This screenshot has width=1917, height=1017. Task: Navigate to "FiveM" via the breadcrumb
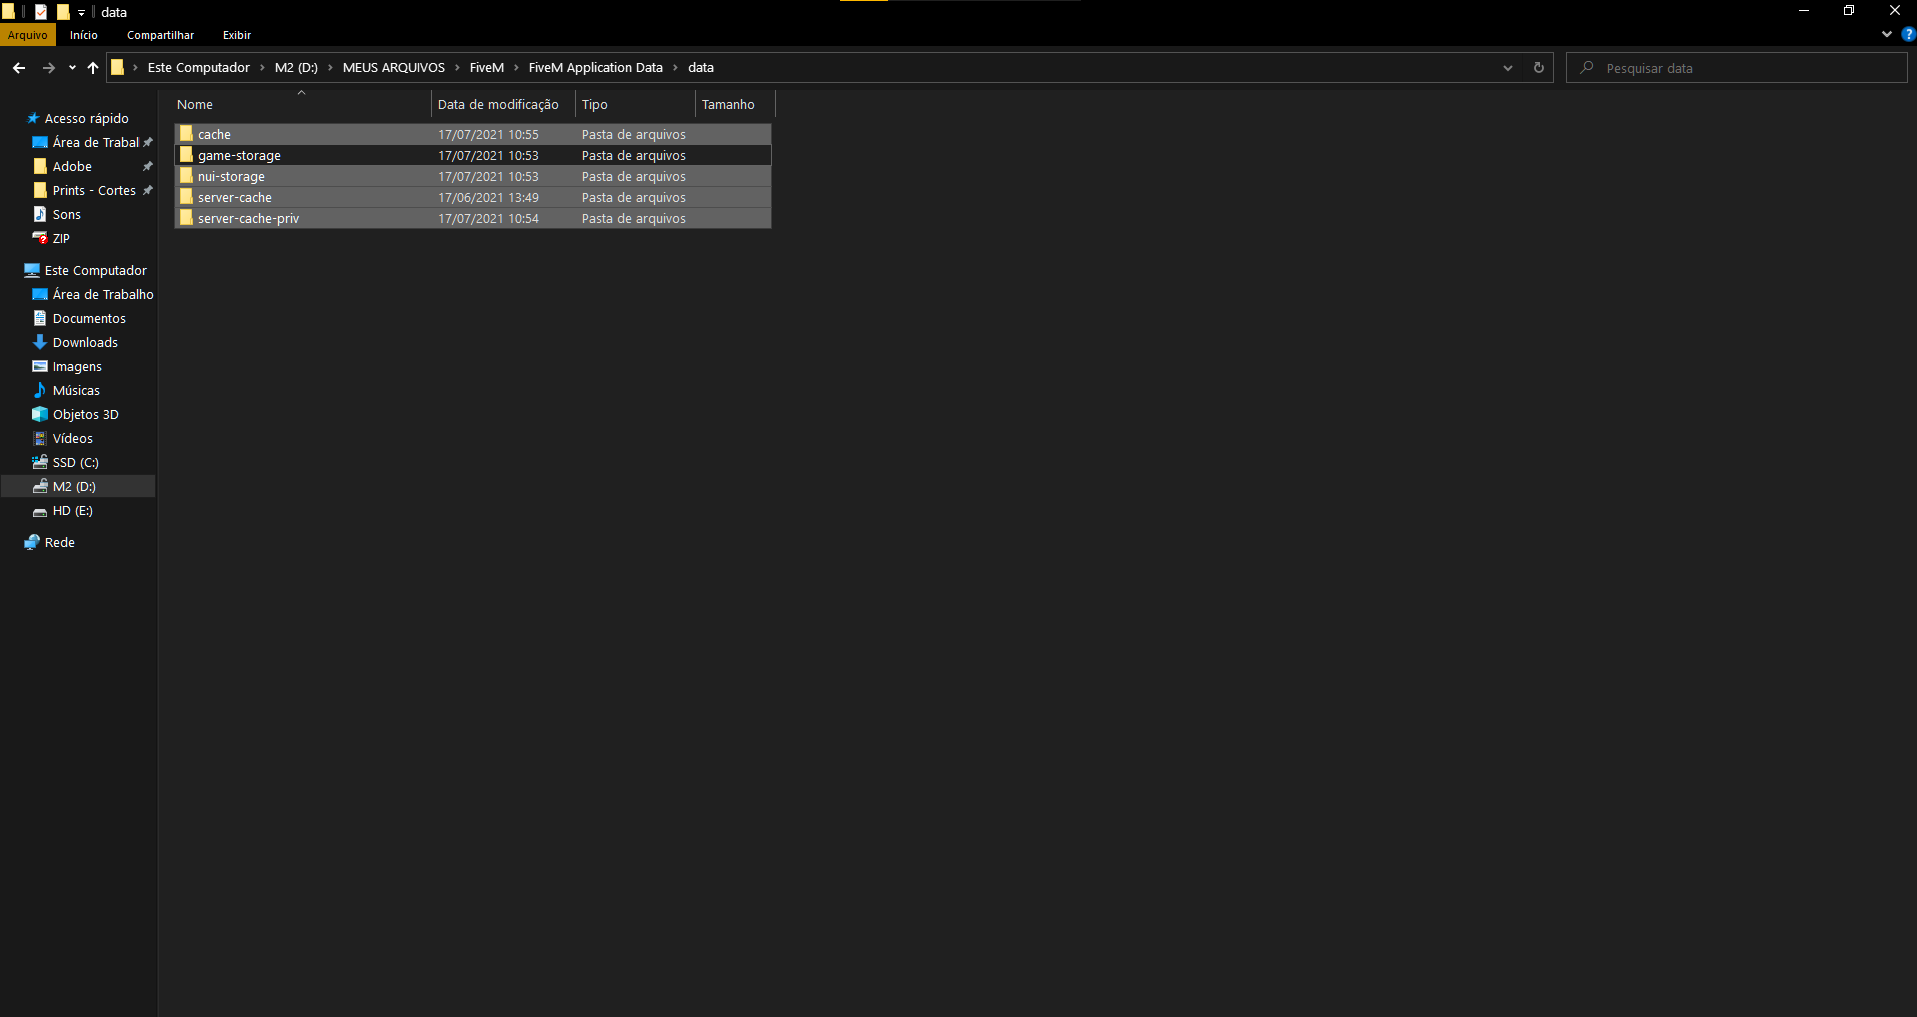[x=487, y=67]
